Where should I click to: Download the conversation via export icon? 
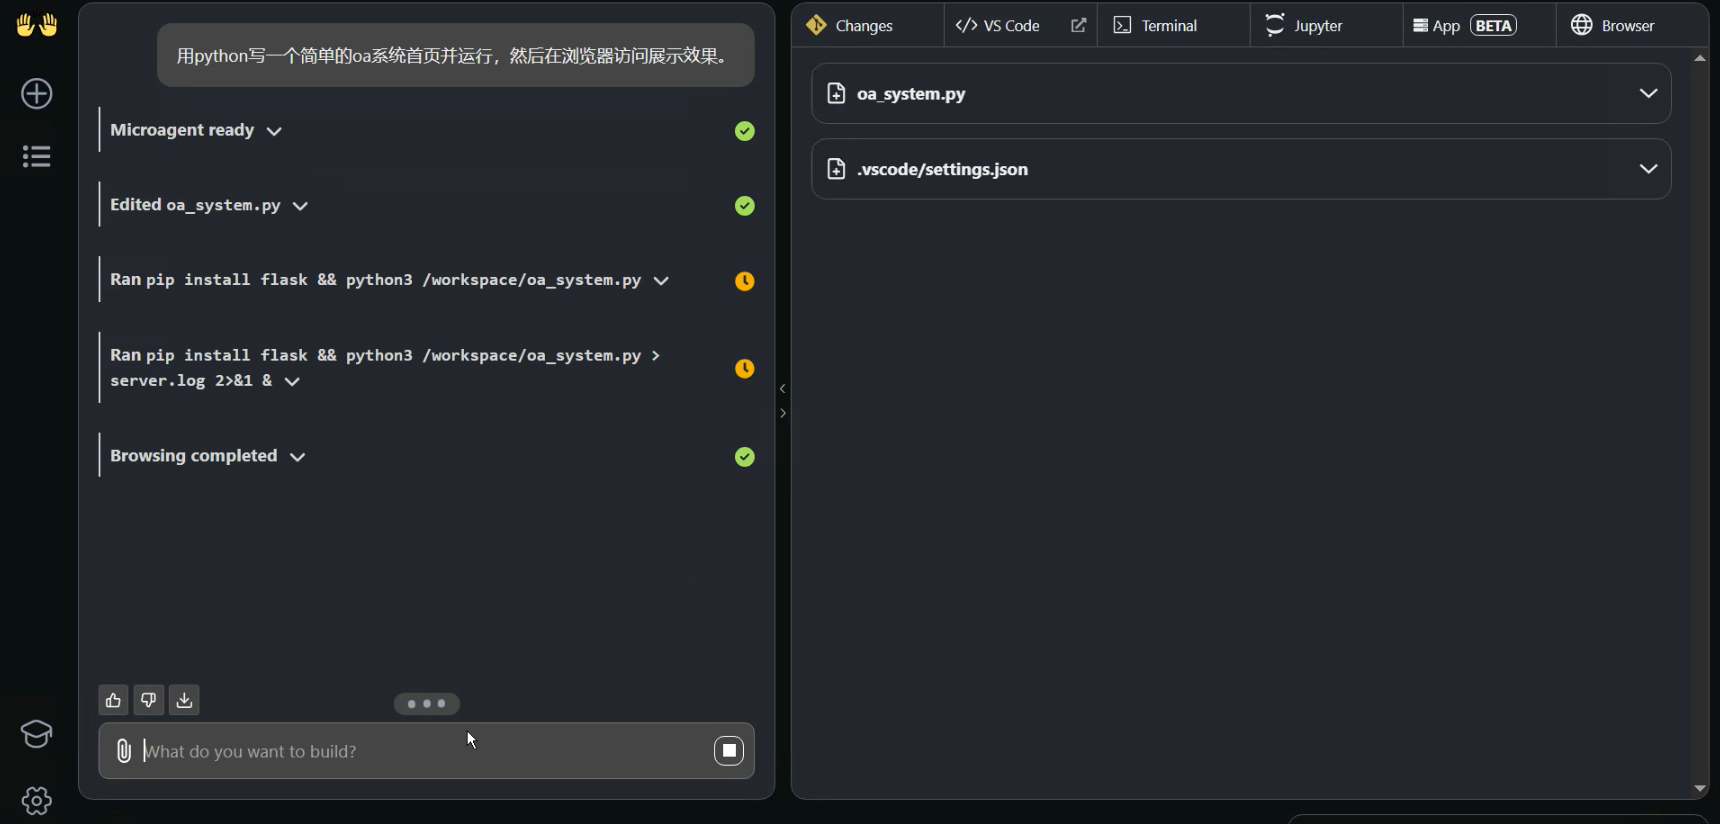point(185,700)
